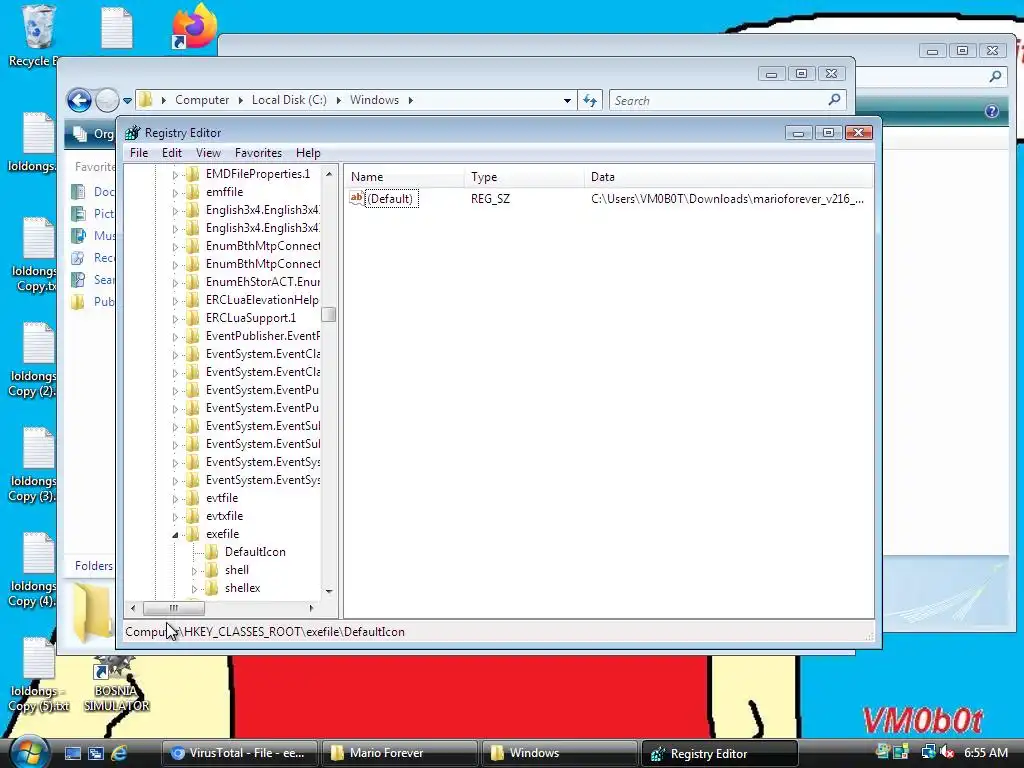This screenshot has height=768, width=1024.
Task: Switch to the VirusTotal taskbar button
Action: tap(239, 753)
